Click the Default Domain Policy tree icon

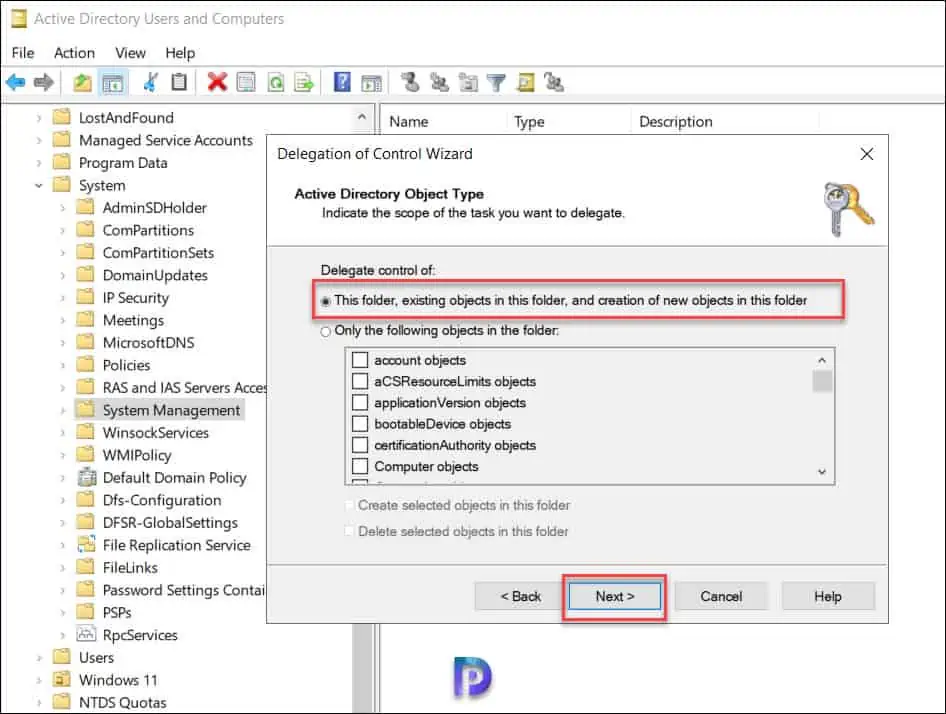(x=87, y=477)
